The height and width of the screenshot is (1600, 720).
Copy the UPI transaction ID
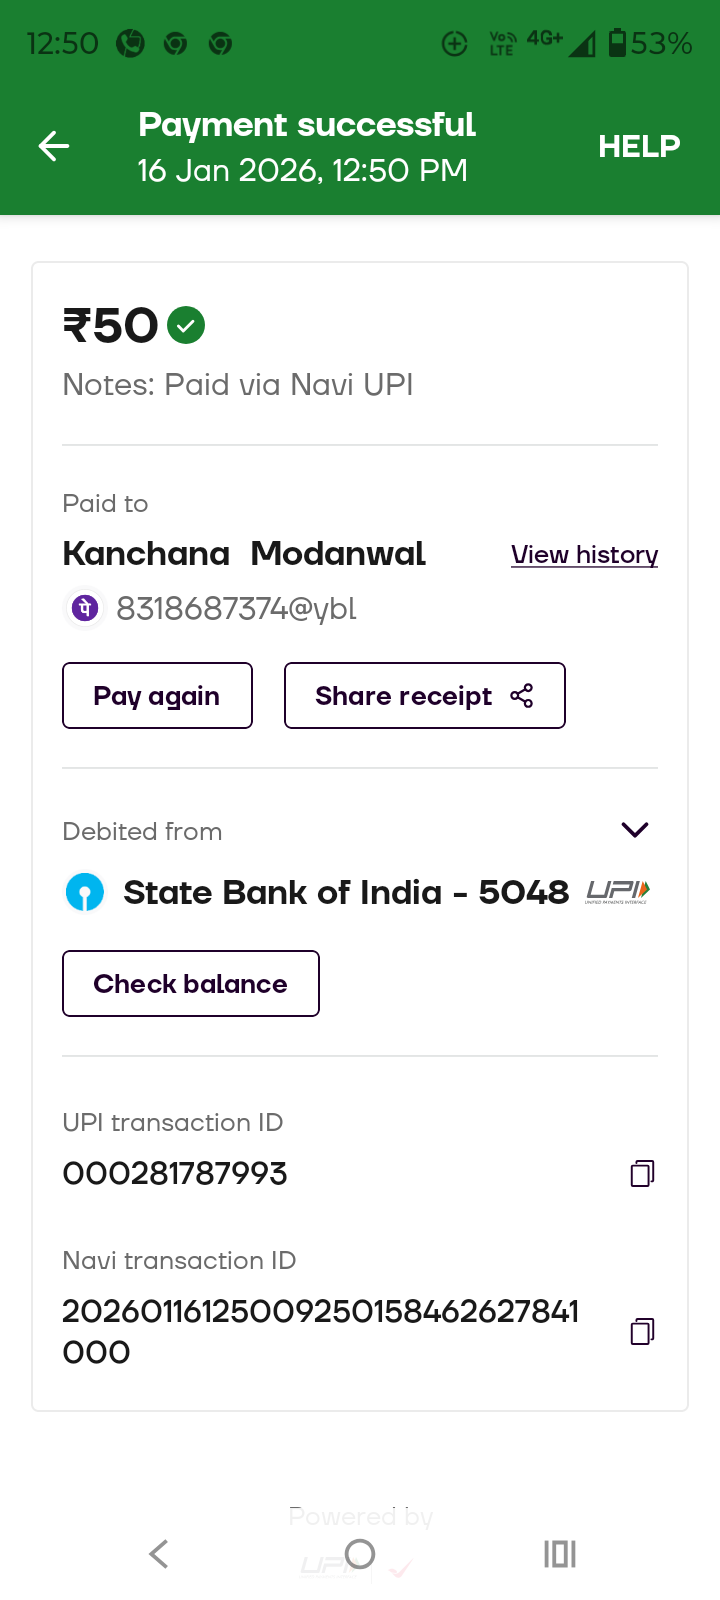[642, 1173]
